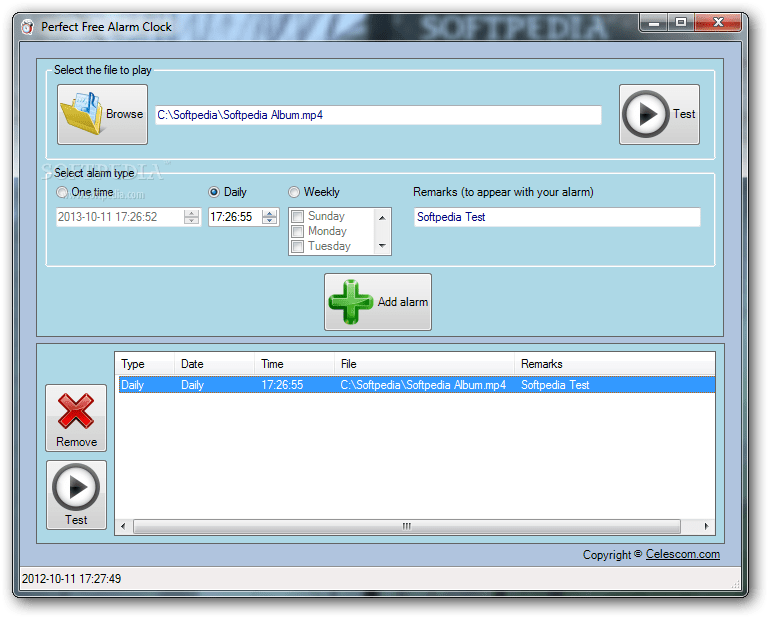
Task: Check the Sunday checkbox
Action: [x=298, y=216]
